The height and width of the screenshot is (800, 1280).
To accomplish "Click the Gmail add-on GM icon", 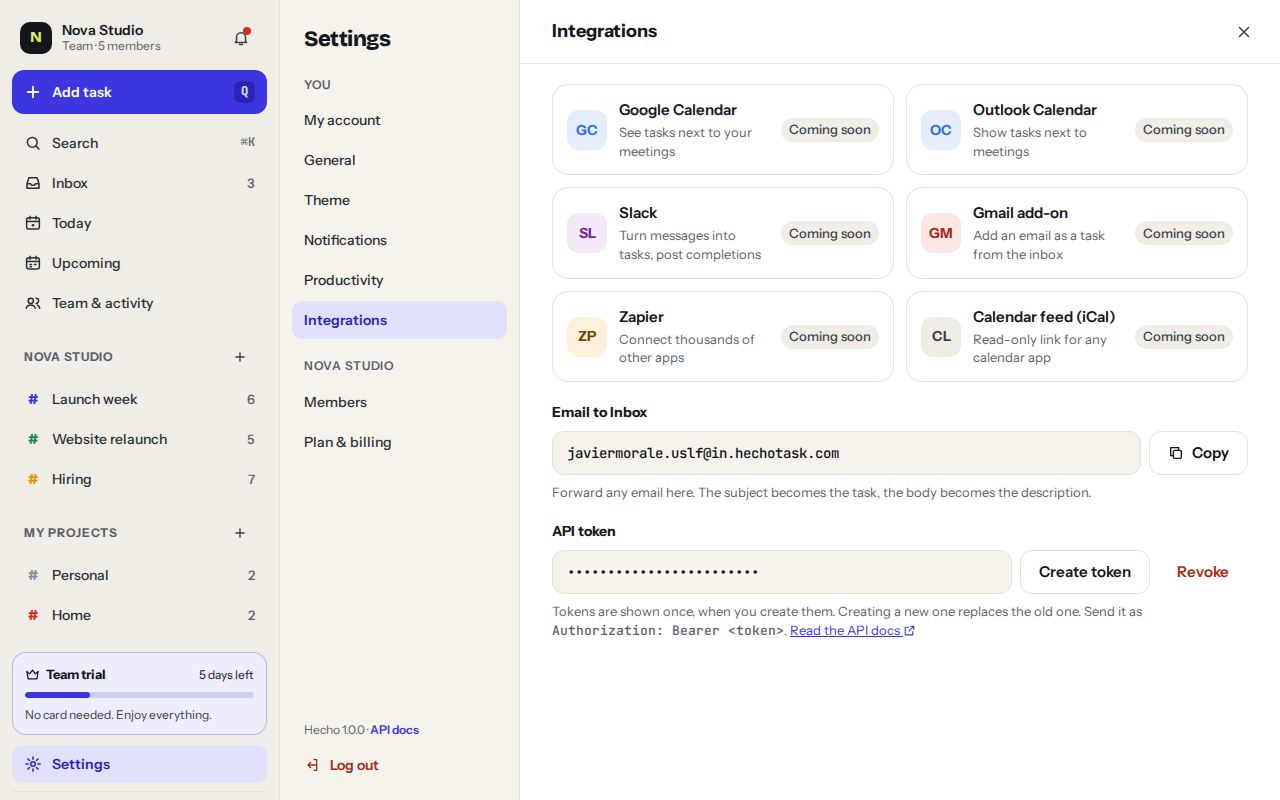I will coord(941,233).
